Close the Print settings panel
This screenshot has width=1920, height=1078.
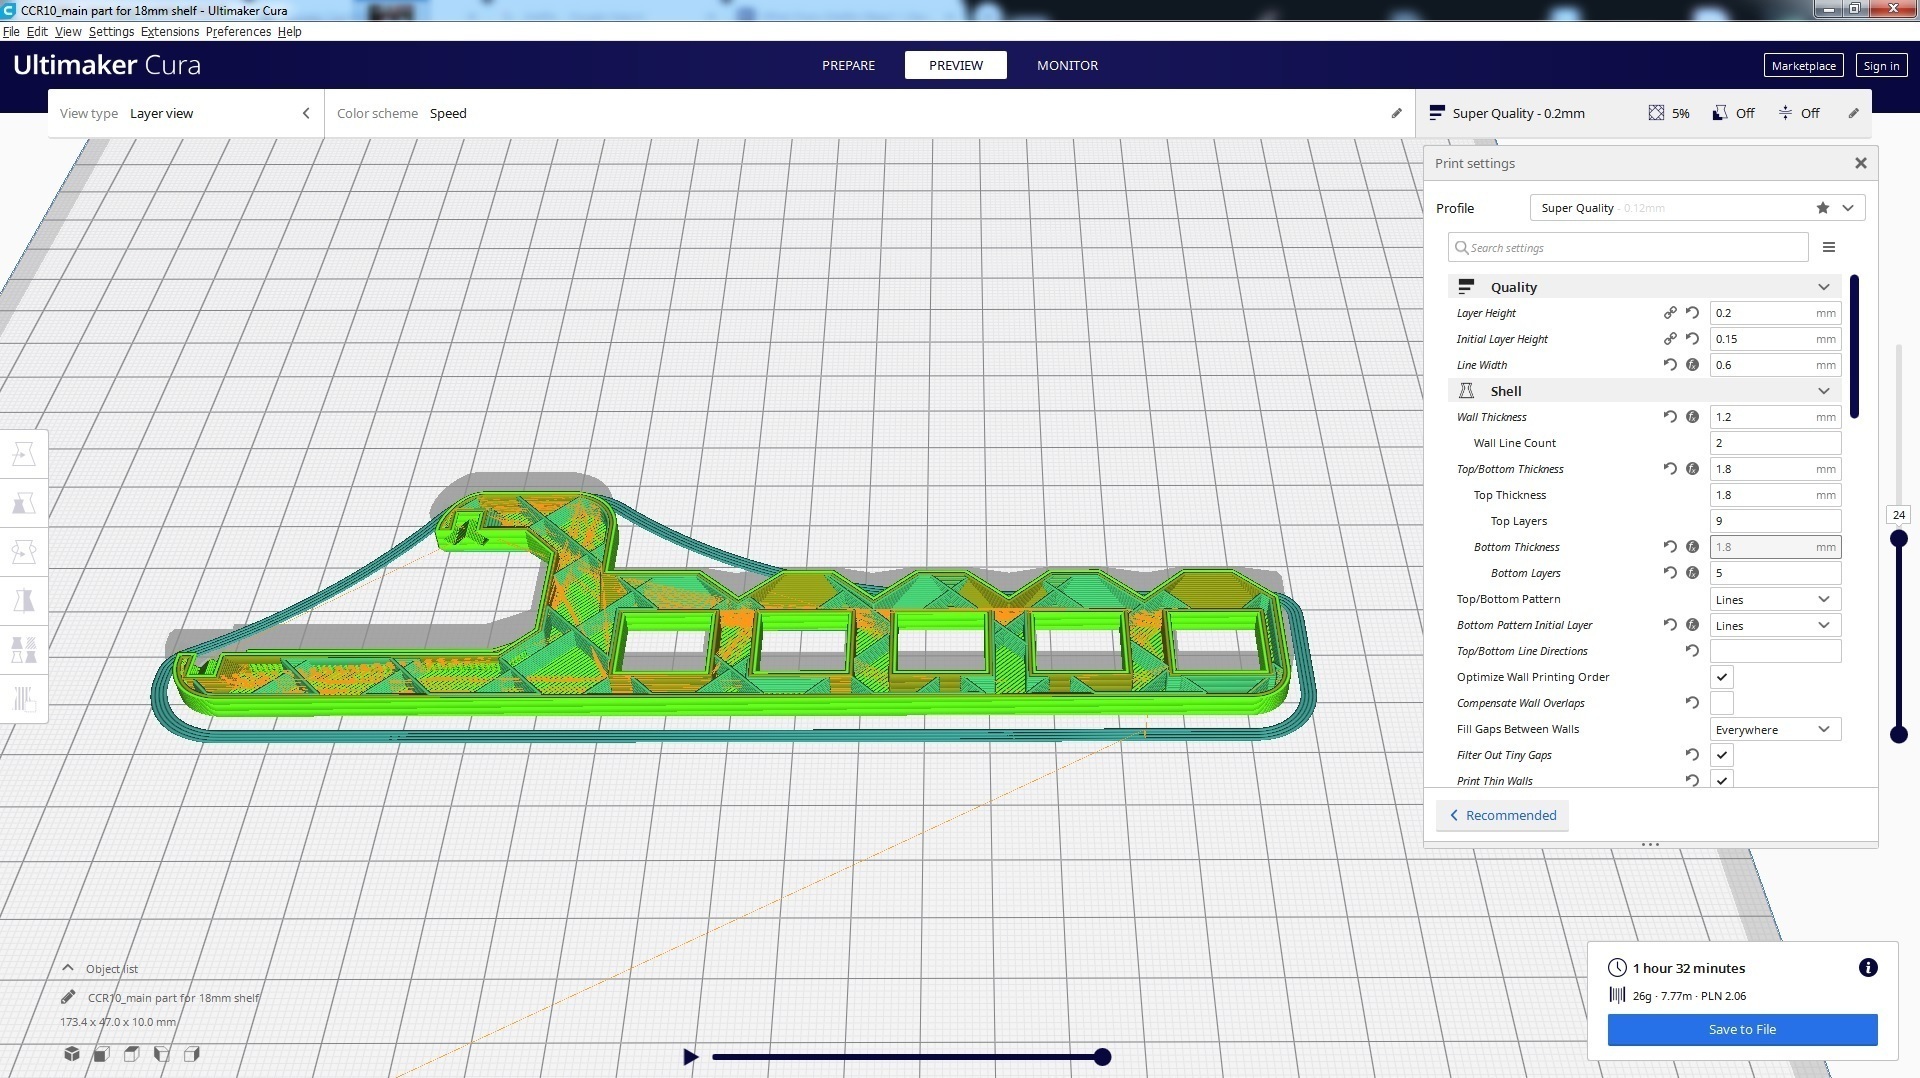1861,163
